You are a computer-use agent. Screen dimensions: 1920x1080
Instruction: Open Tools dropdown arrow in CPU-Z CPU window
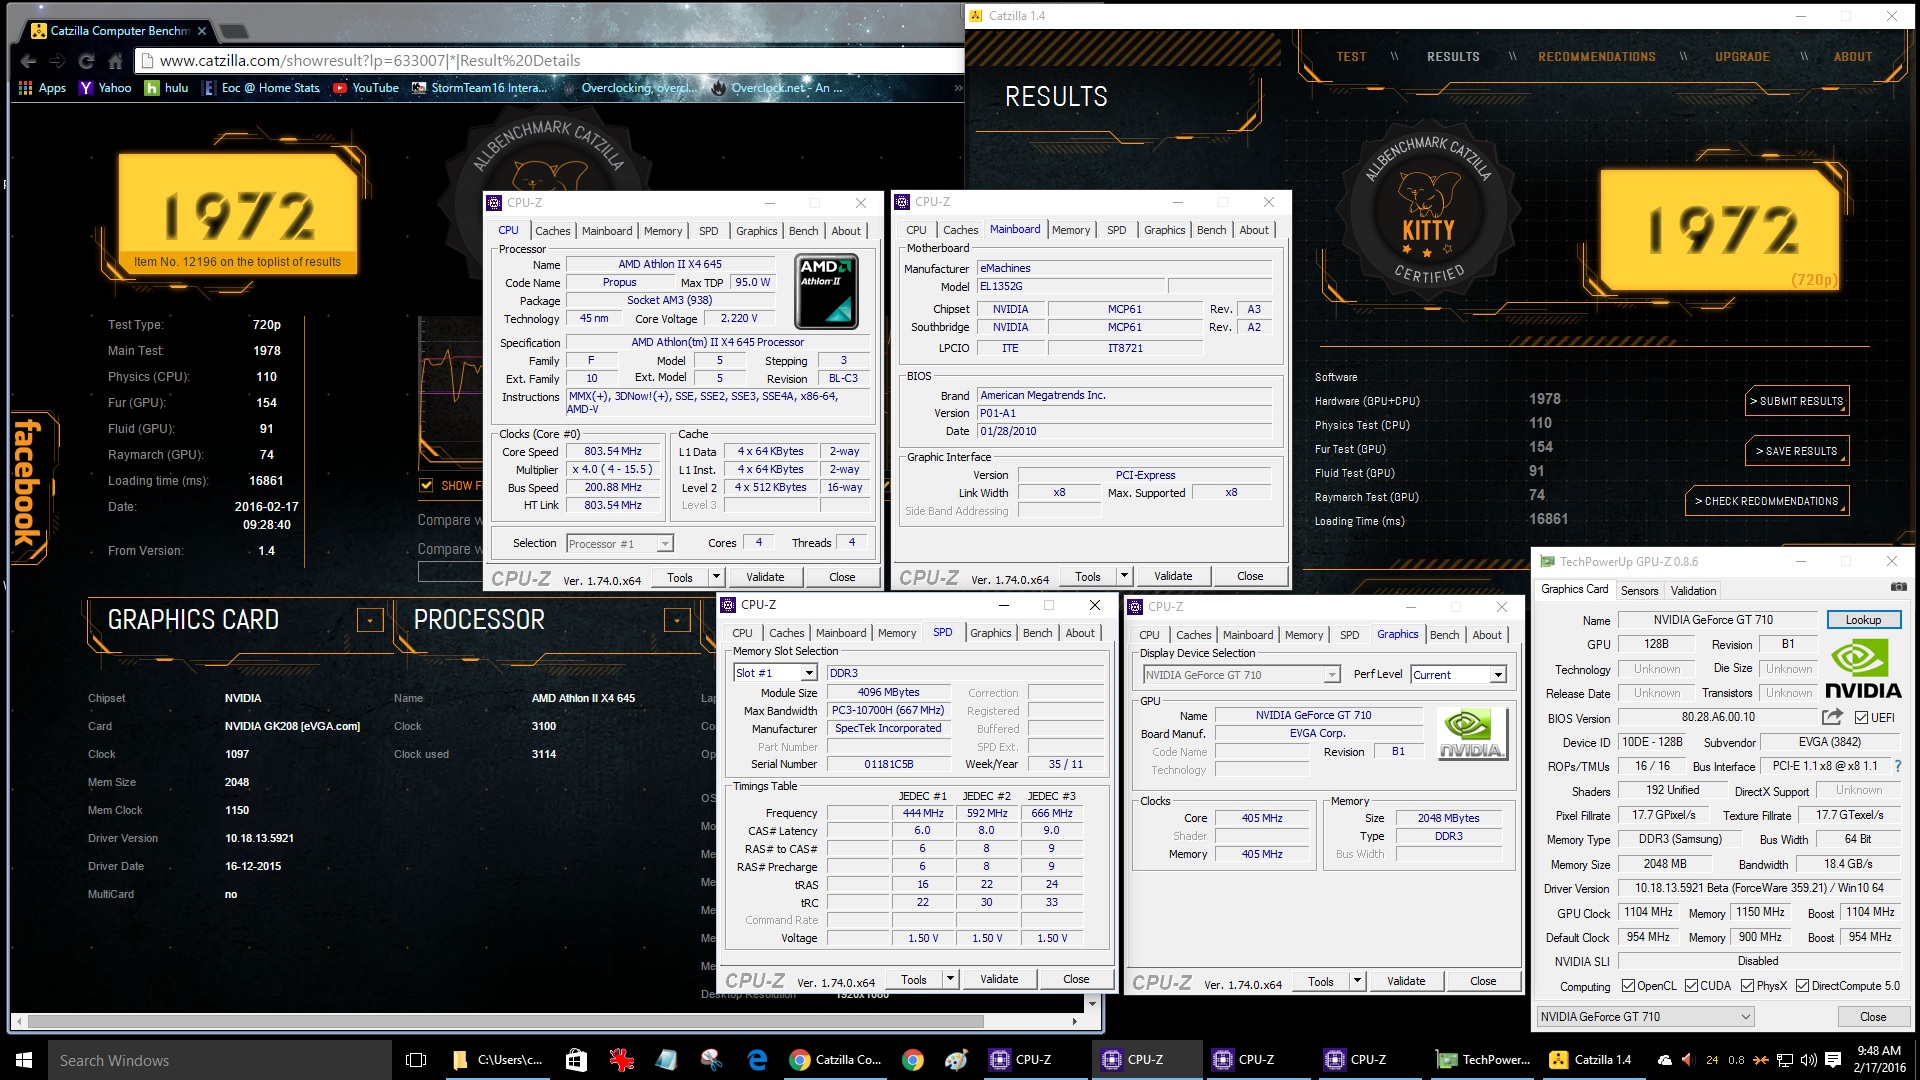716,577
